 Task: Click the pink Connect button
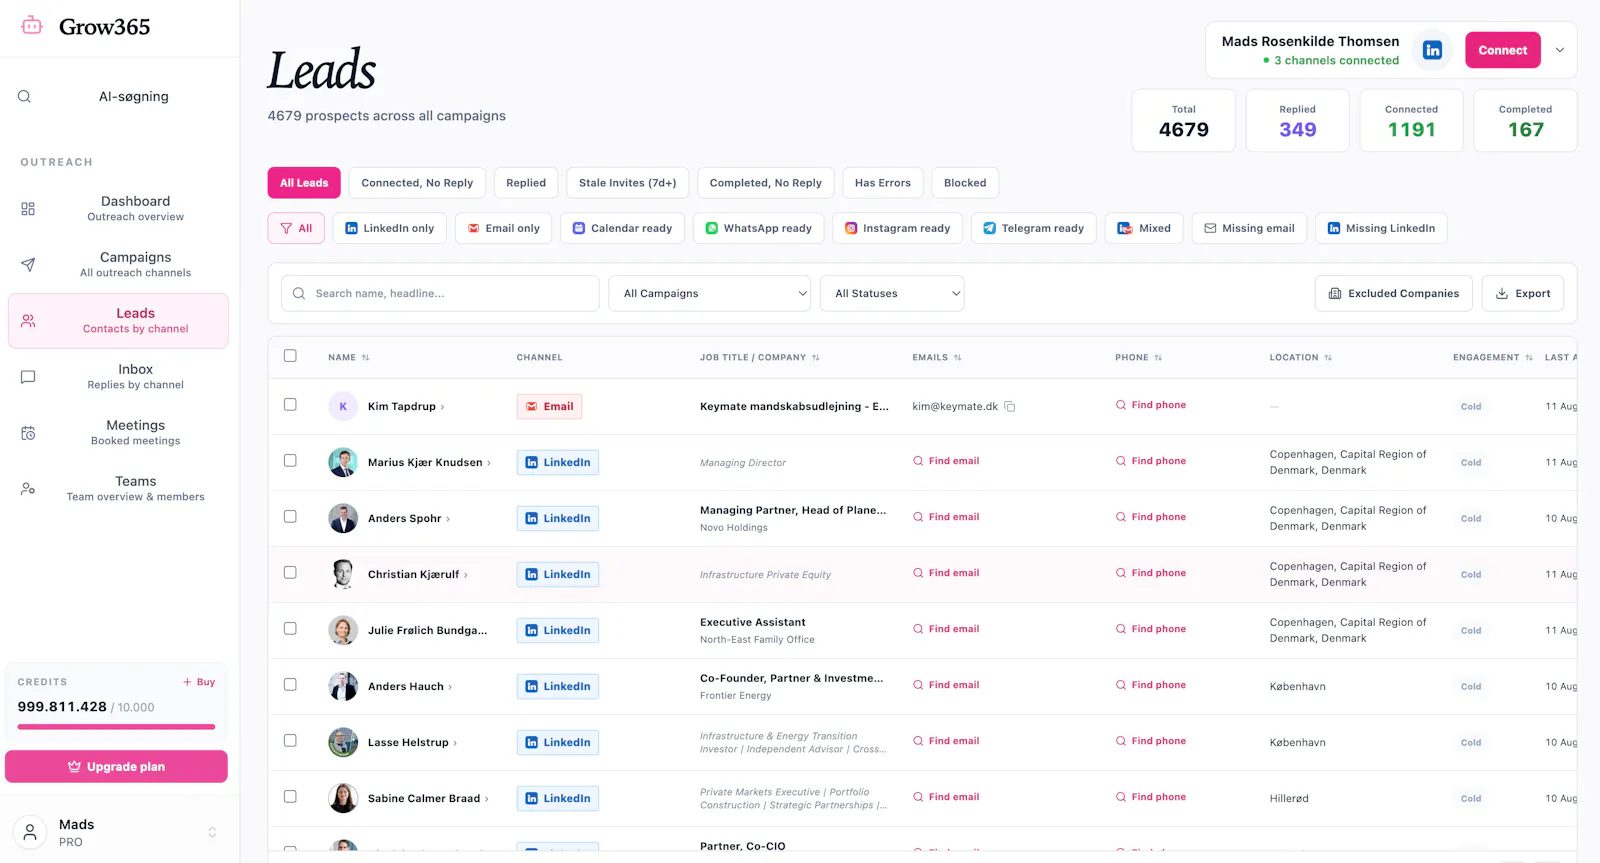(1503, 50)
